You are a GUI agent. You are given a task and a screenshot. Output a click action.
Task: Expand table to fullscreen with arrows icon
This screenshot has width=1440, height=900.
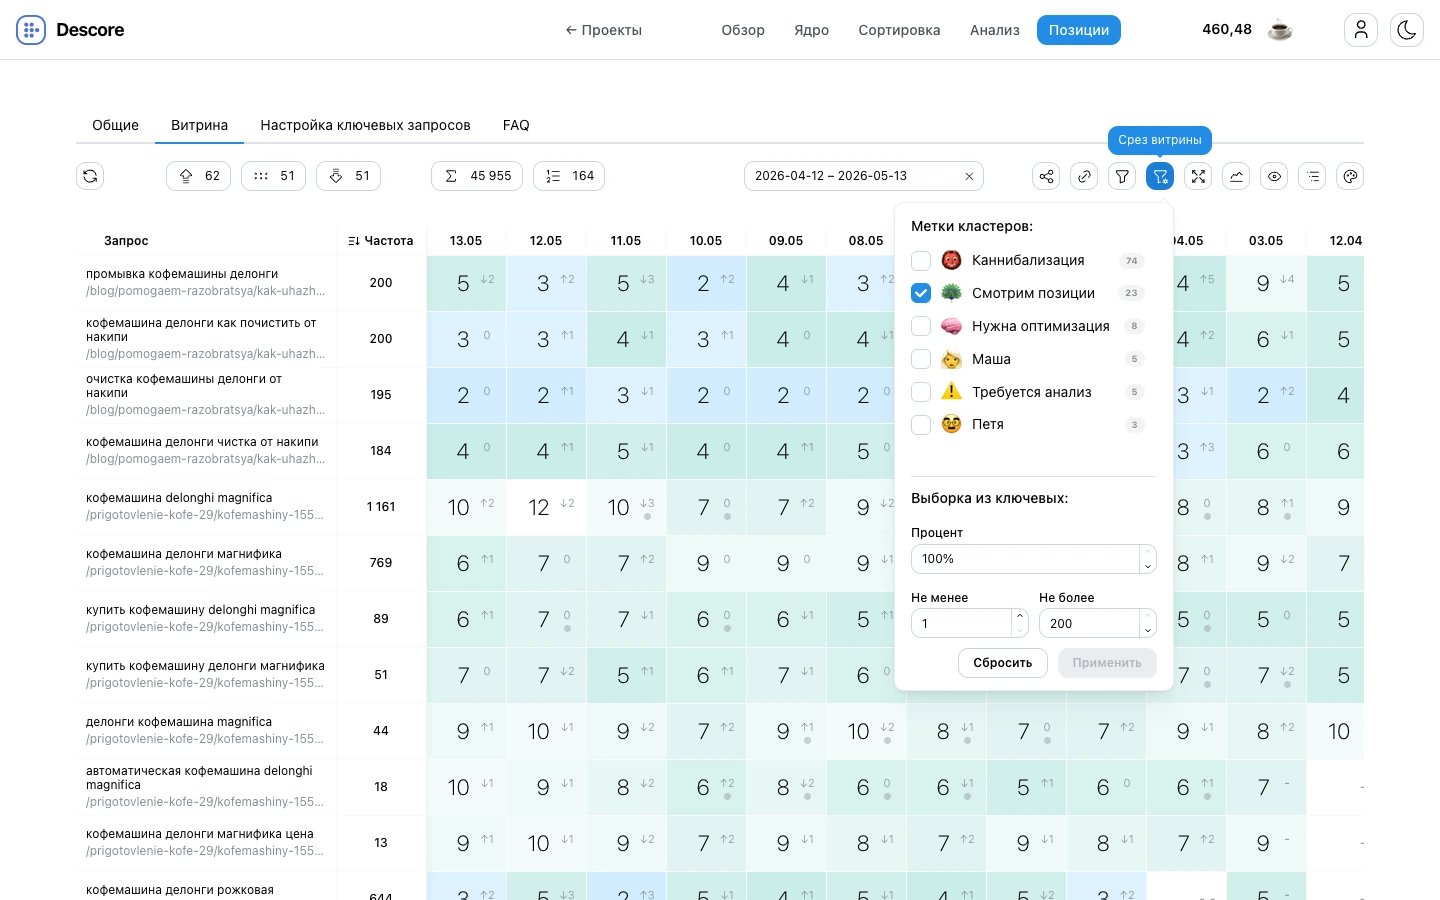(1198, 176)
